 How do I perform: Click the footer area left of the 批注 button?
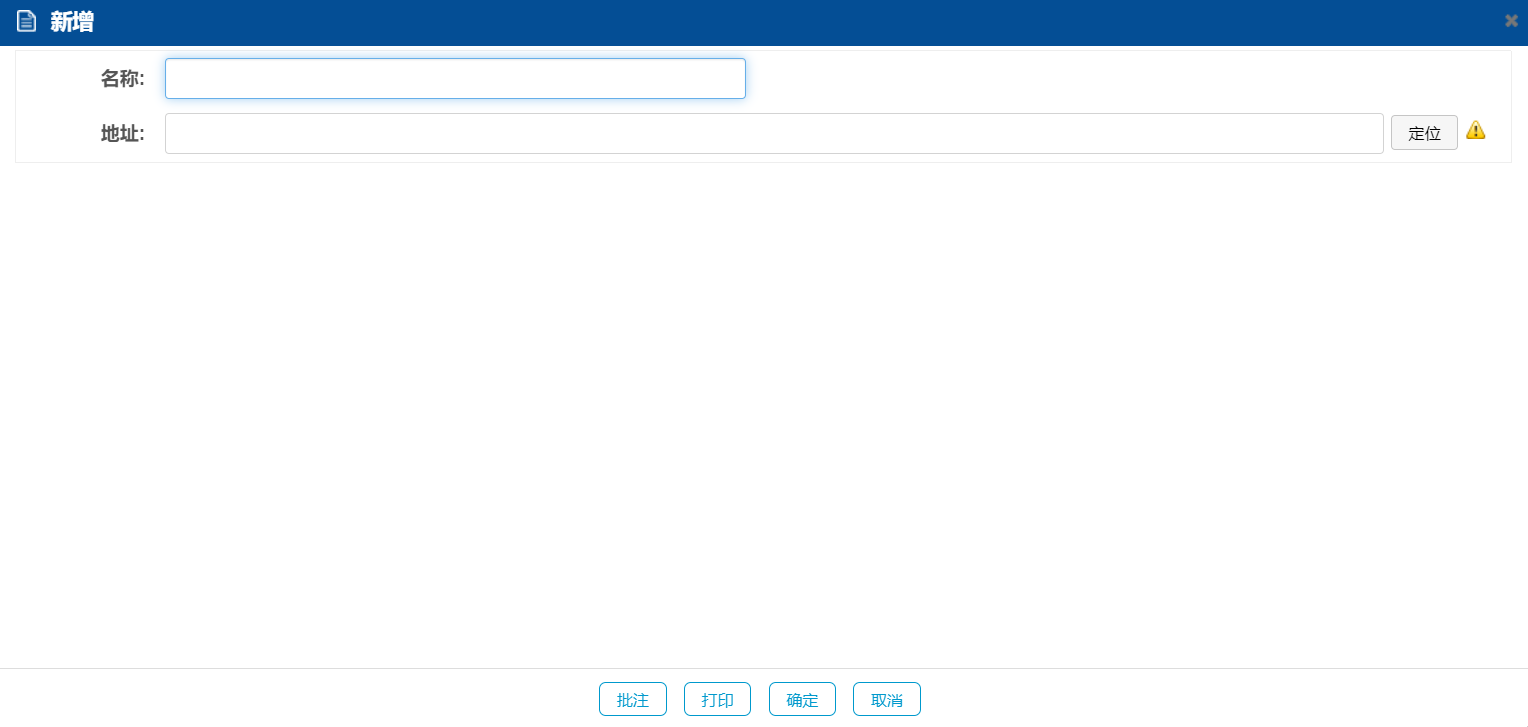(x=300, y=699)
